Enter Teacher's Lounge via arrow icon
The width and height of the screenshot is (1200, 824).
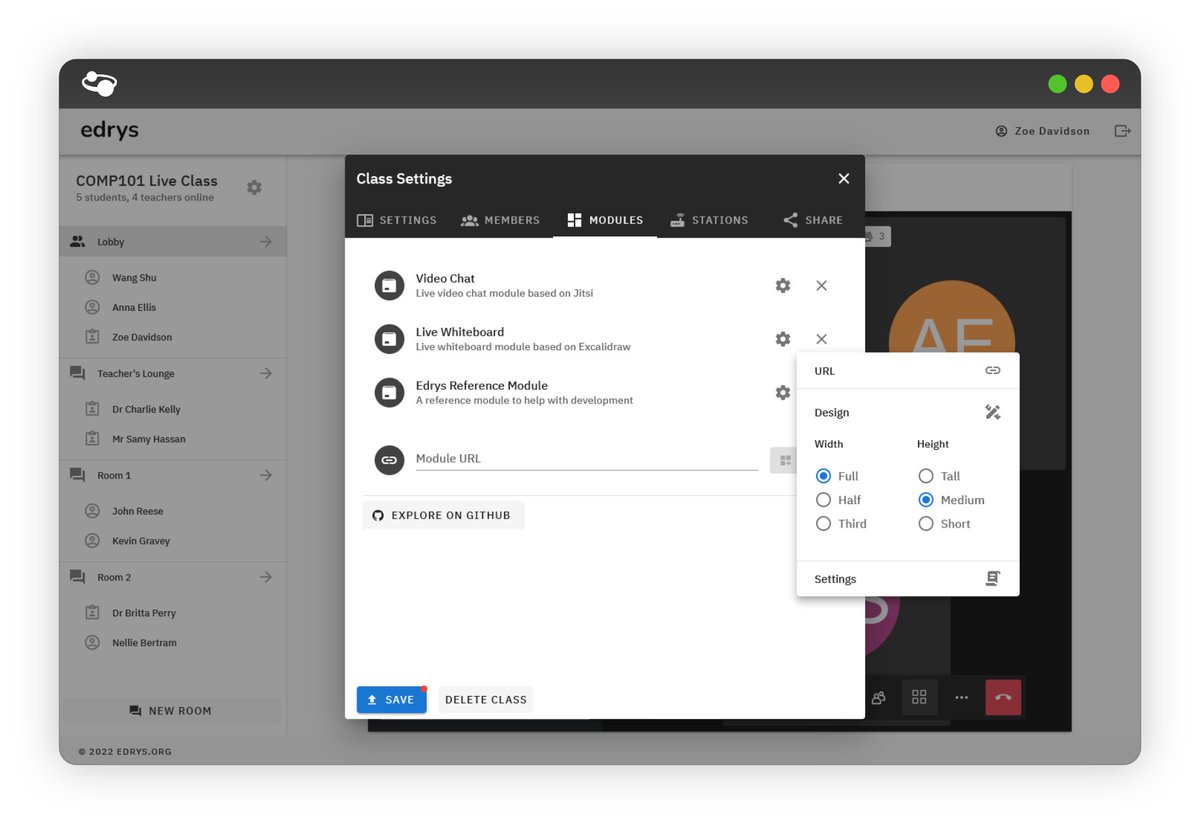click(x=266, y=373)
